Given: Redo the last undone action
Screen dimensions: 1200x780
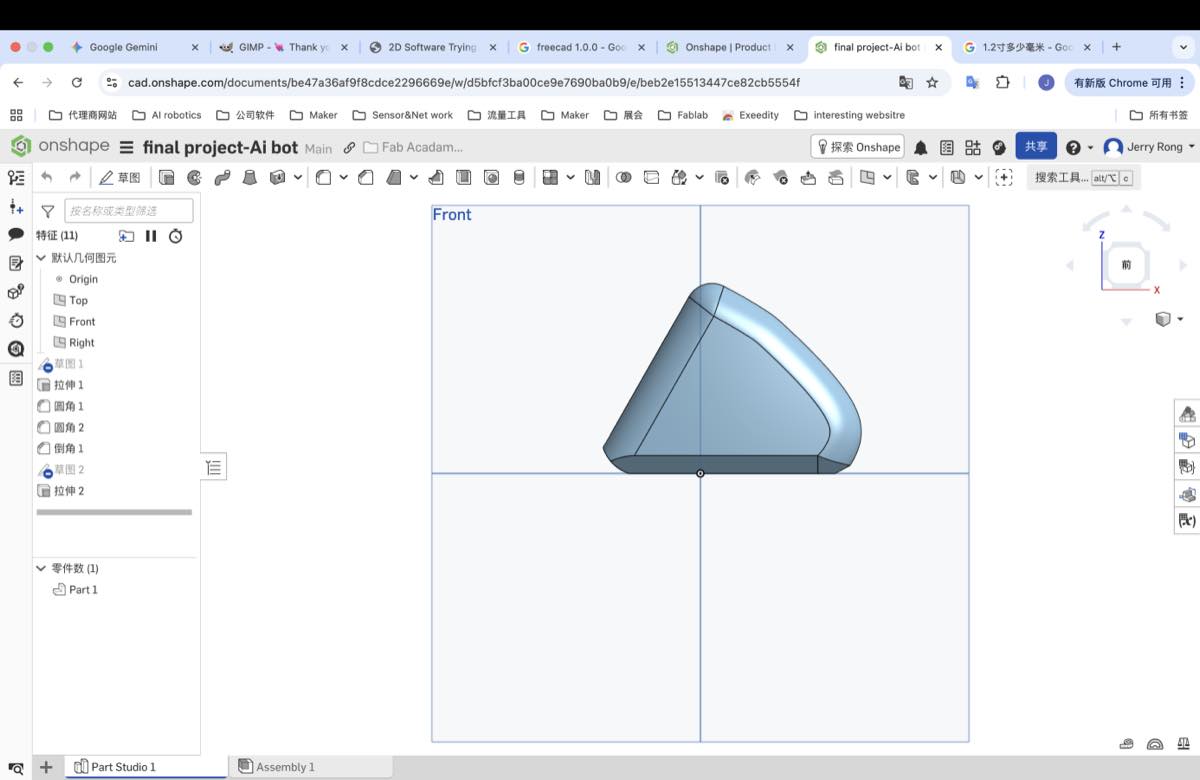Looking at the screenshot, I should pyautogui.click(x=75, y=177).
